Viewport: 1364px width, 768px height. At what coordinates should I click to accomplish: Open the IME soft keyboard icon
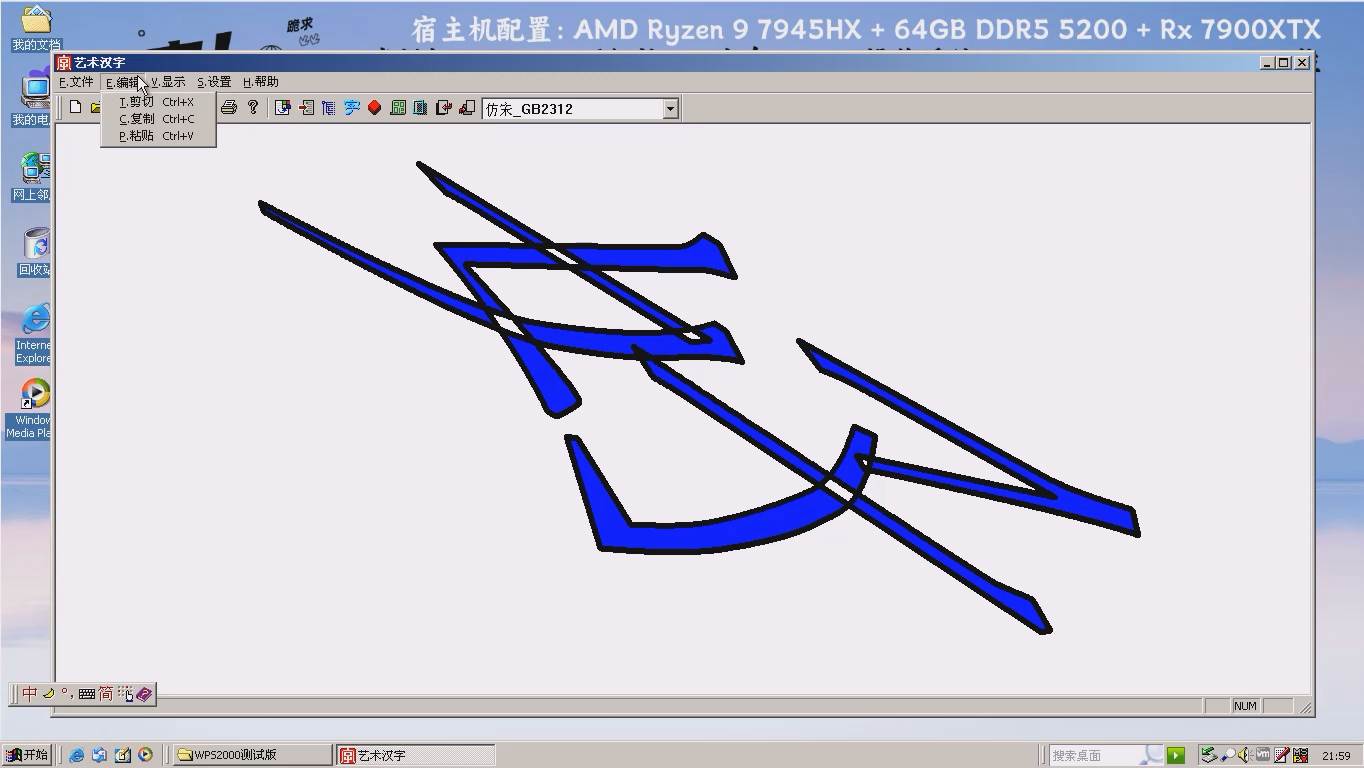(87, 693)
